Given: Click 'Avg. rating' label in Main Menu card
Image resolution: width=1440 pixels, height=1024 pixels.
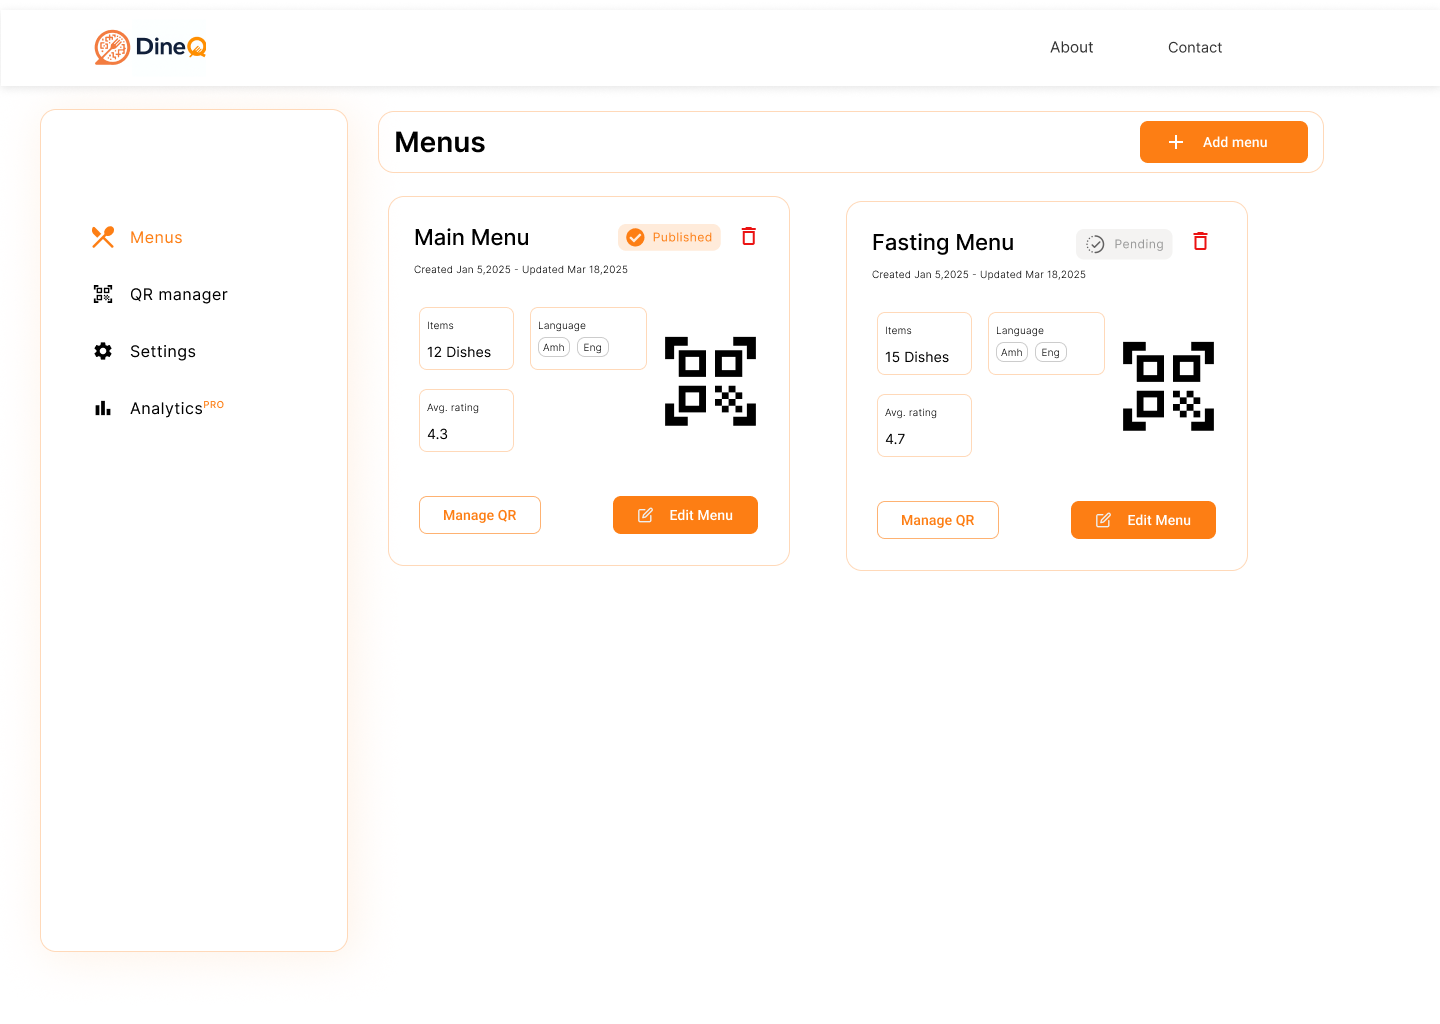Looking at the screenshot, I should pyautogui.click(x=453, y=407).
